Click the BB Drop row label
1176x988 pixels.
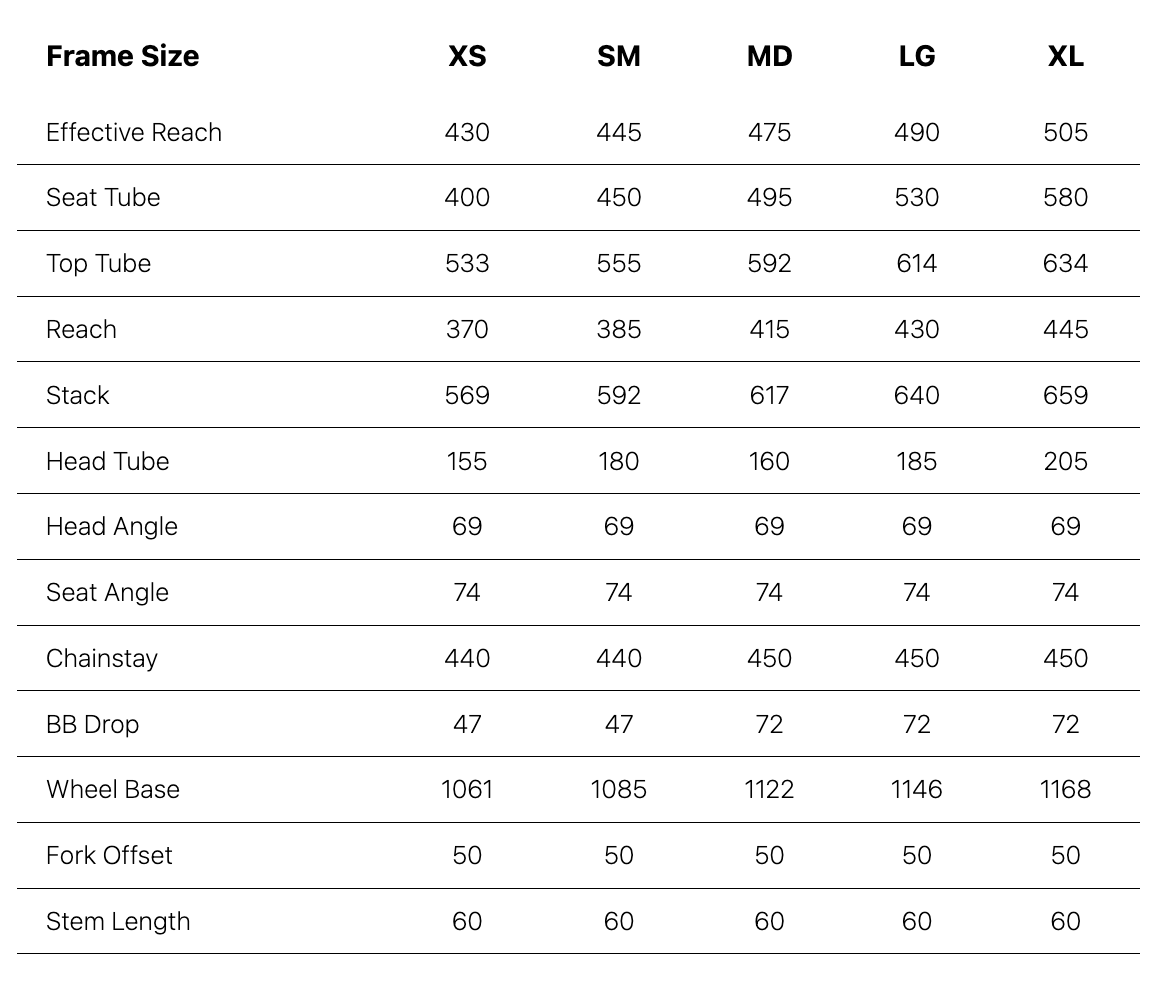(92, 724)
